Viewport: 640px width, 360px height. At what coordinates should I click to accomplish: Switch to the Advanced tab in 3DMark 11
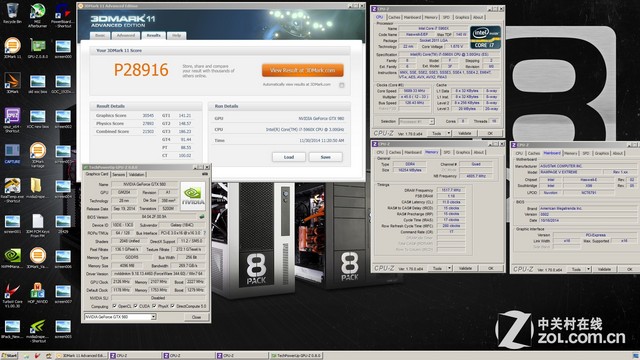coord(126,36)
